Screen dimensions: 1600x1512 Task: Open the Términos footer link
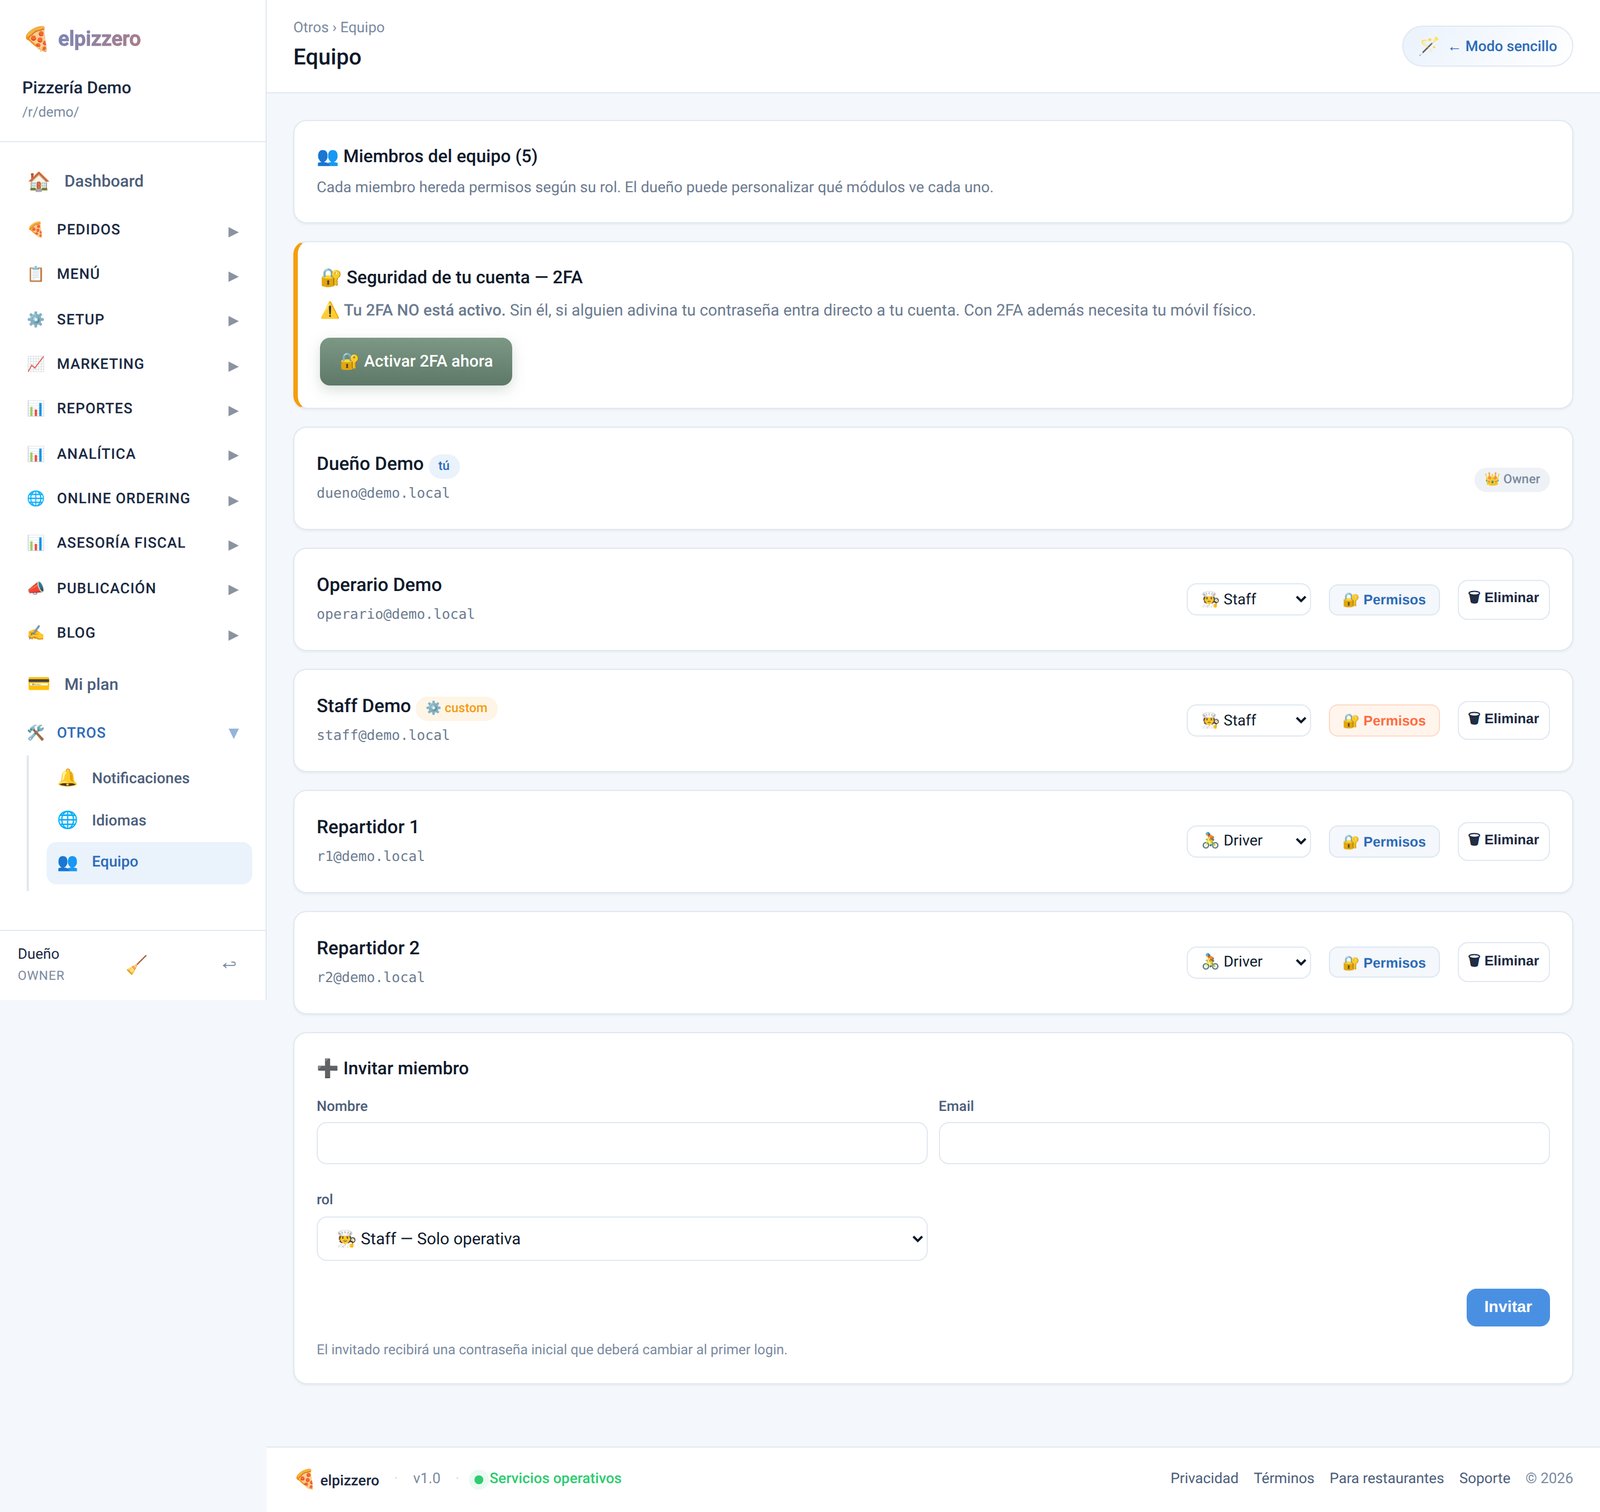point(1284,1478)
